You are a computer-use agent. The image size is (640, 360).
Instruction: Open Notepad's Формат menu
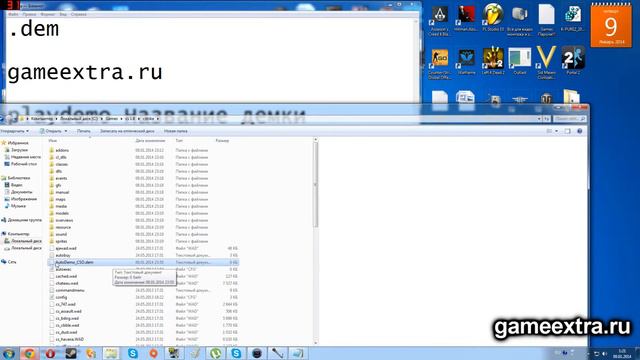(x=48, y=14)
